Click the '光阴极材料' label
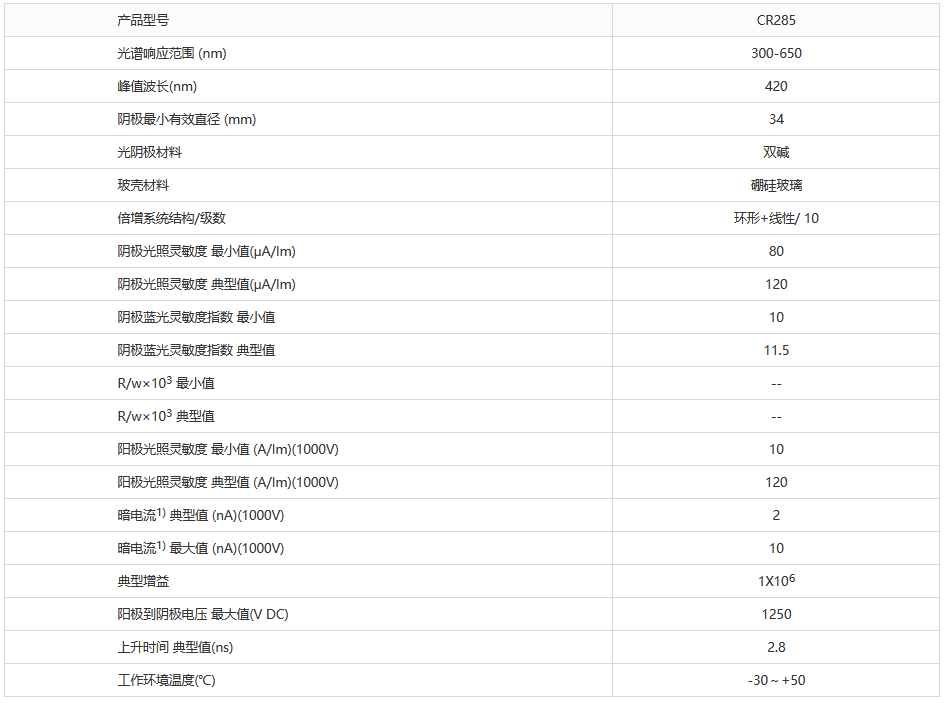The width and height of the screenshot is (946, 703). (150, 152)
